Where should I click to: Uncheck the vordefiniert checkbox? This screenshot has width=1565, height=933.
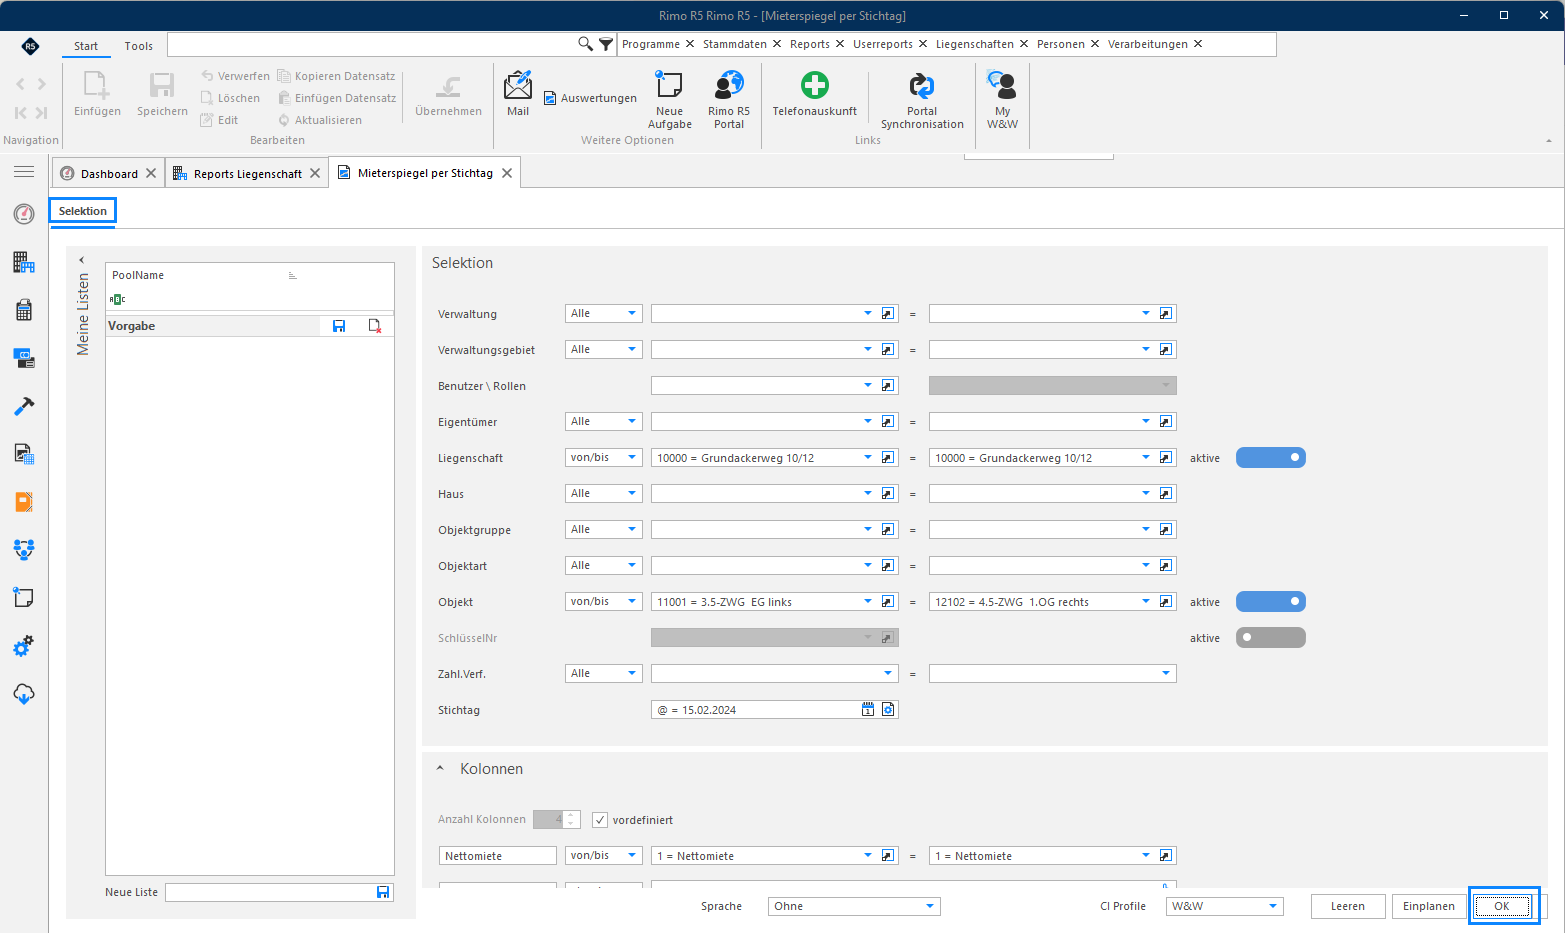point(600,820)
